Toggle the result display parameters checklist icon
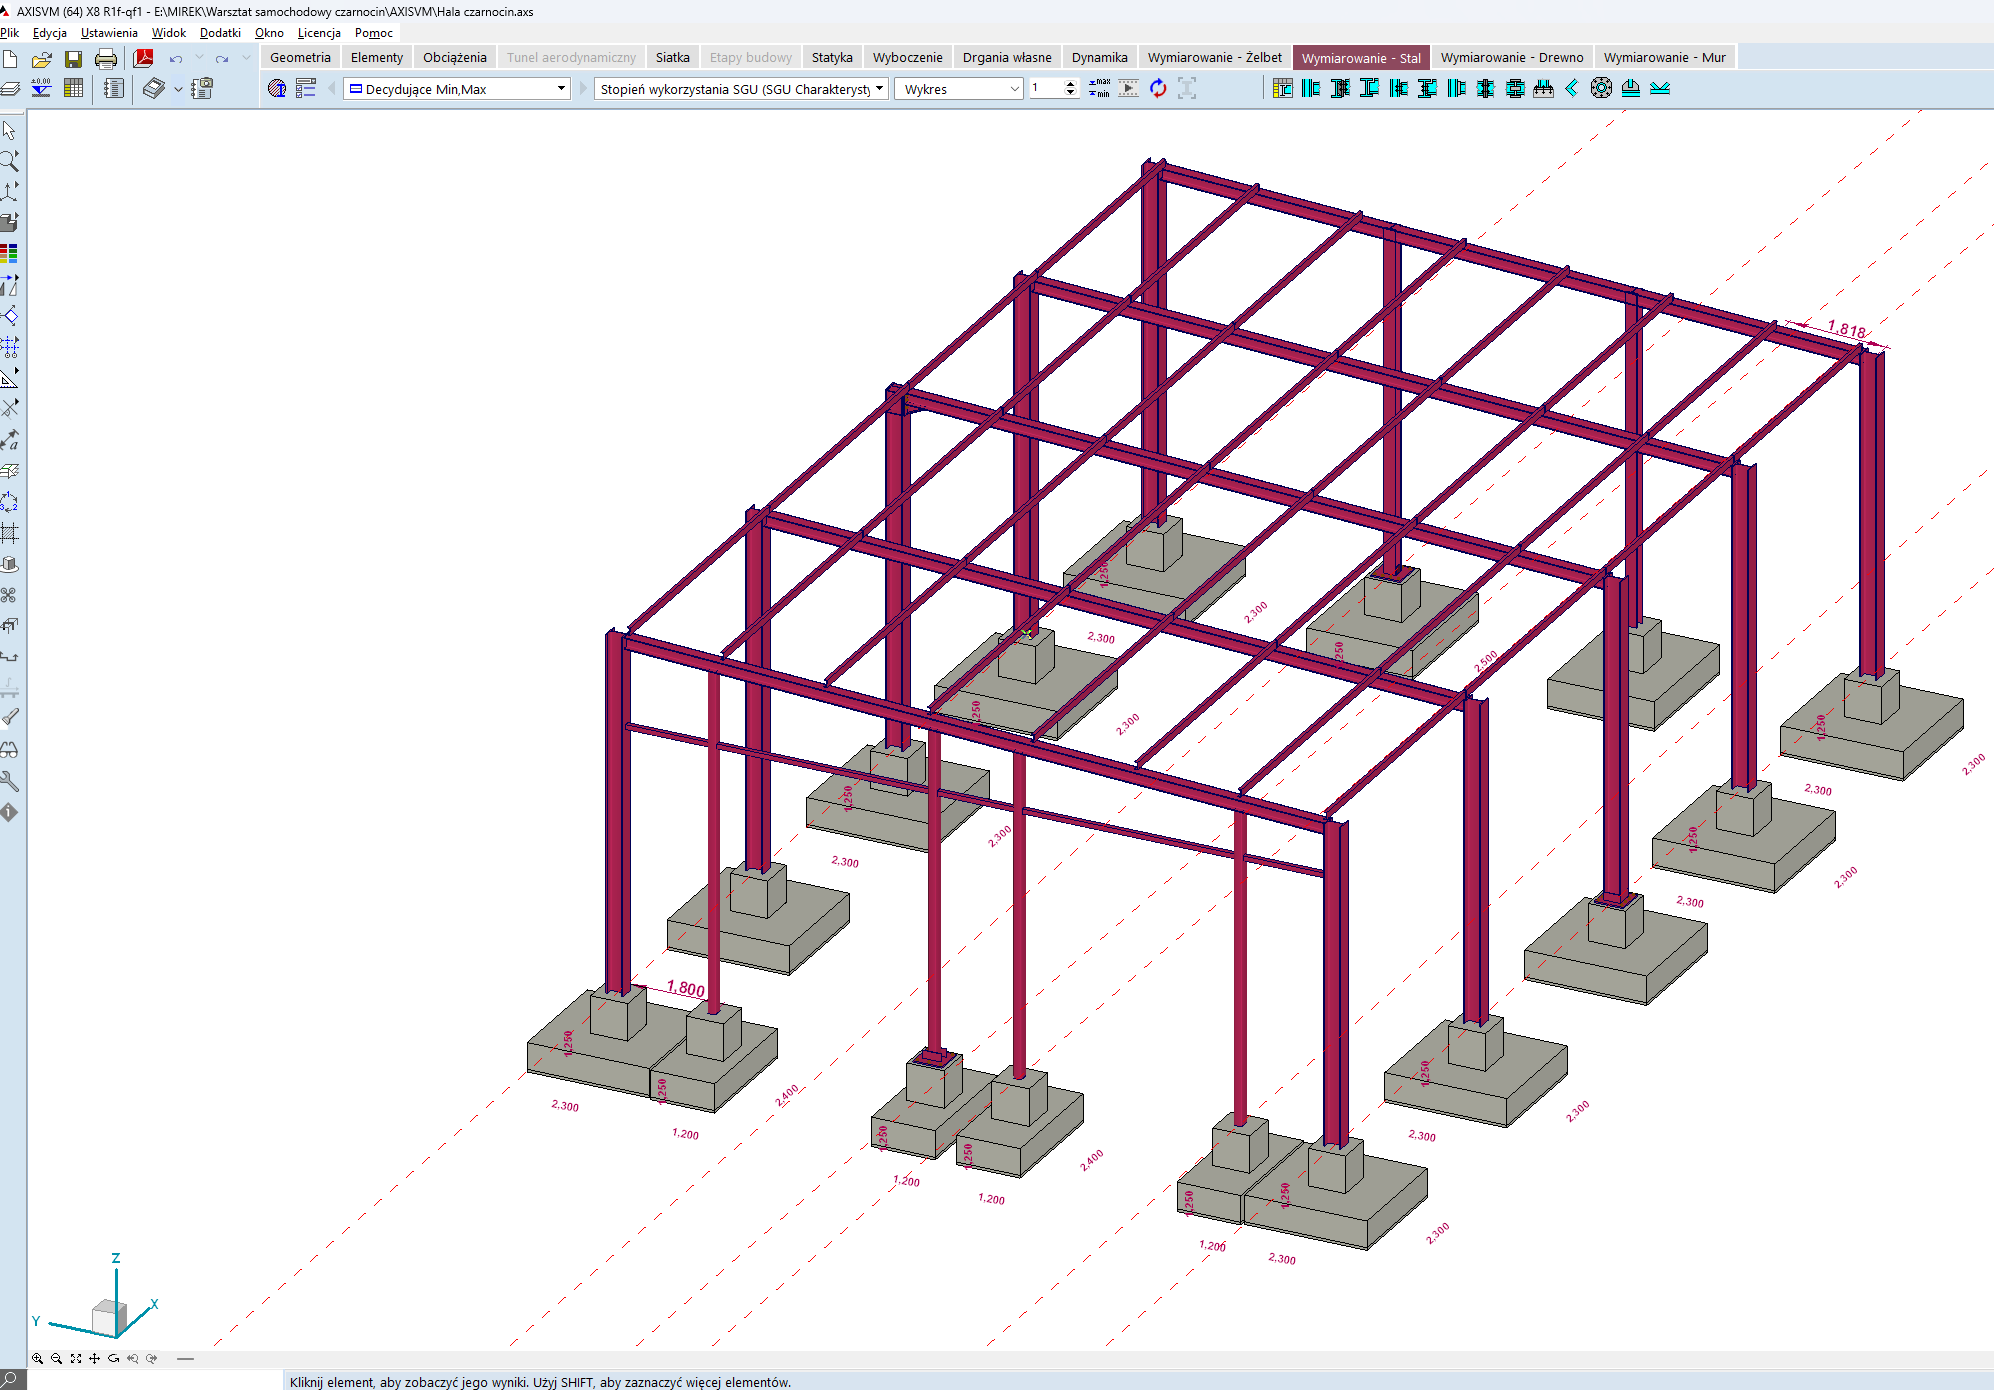Screen dimensions: 1994x1390 click(x=306, y=88)
